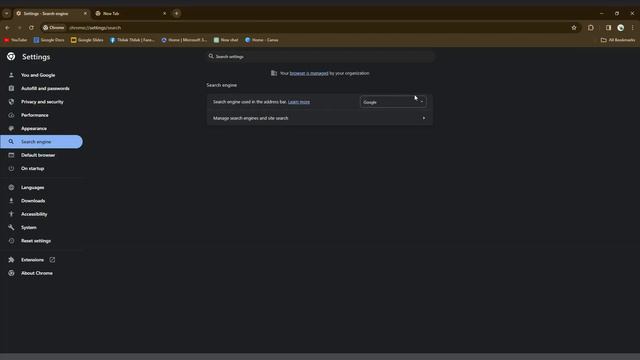Open the YouTube bookmark
Viewport: 640px width, 360px height.
[x=16, y=40]
